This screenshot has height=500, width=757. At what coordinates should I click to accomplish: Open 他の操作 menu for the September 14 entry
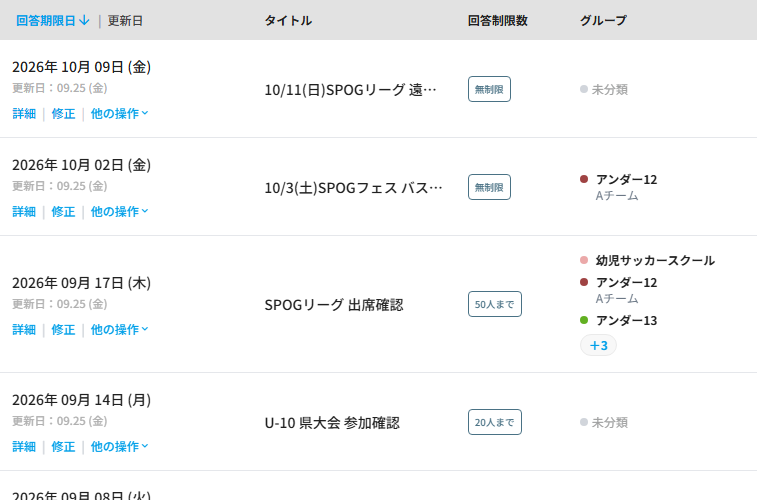coord(119,446)
